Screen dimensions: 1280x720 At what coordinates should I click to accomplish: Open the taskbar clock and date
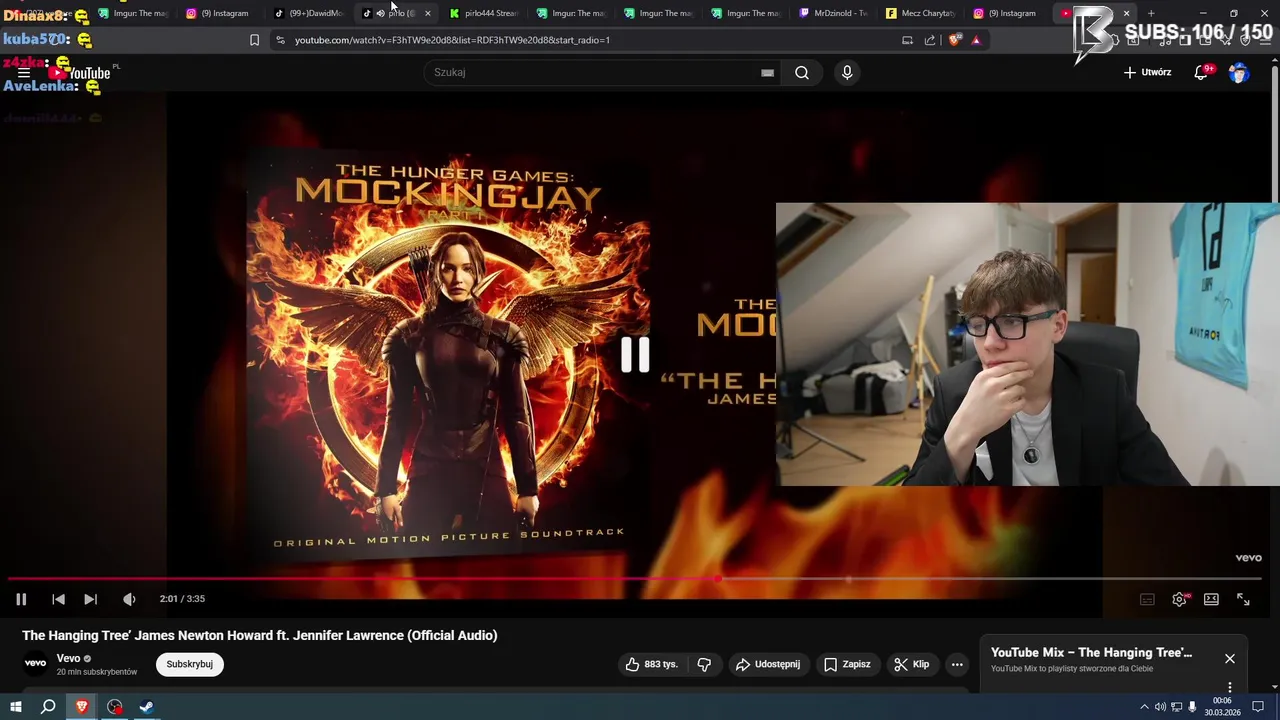(1222, 707)
